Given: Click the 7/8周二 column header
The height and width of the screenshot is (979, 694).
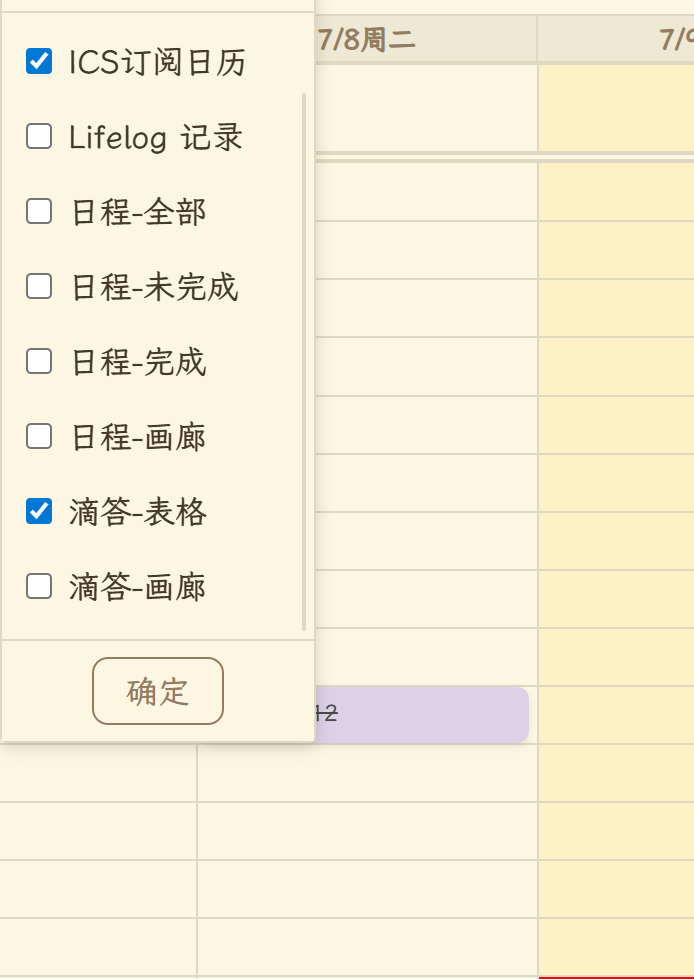Looking at the screenshot, I should pos(367,40).
